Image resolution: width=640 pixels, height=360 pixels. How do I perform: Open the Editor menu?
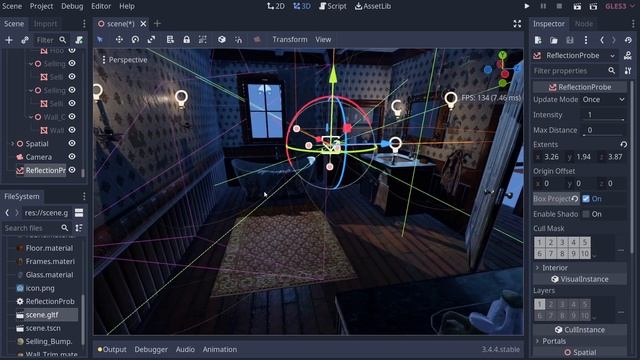(x=101, y=6)
